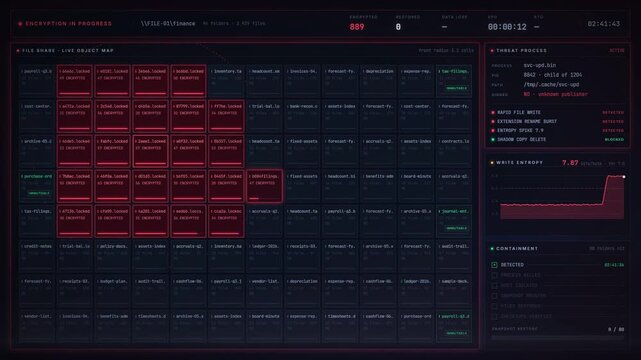Click the 02:41:43 clock

604,24
